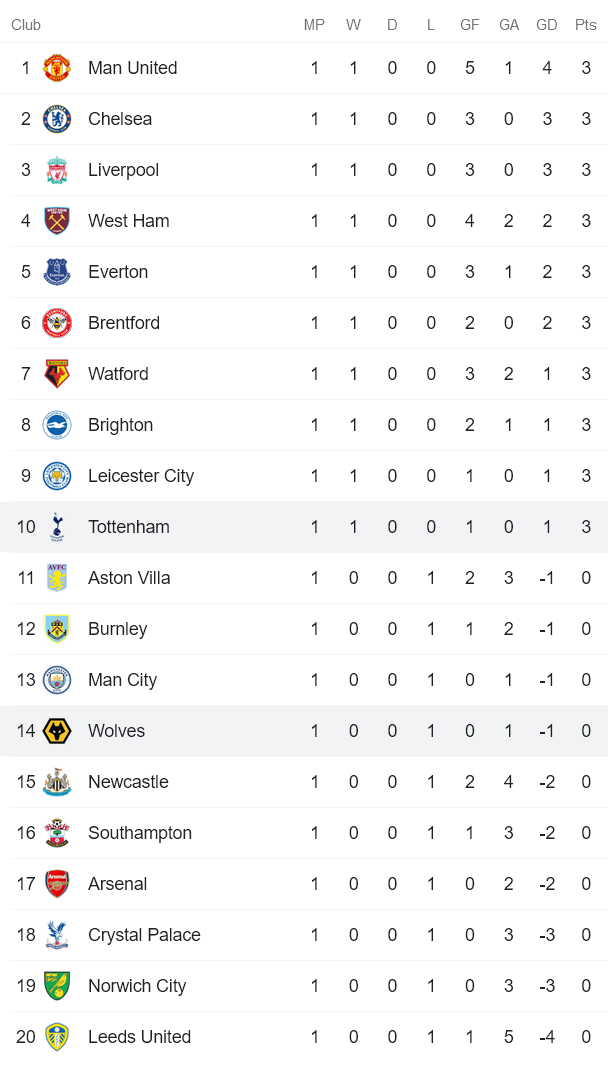
Task: Open the Man City team name link
Action: click(x=122, y=680)
